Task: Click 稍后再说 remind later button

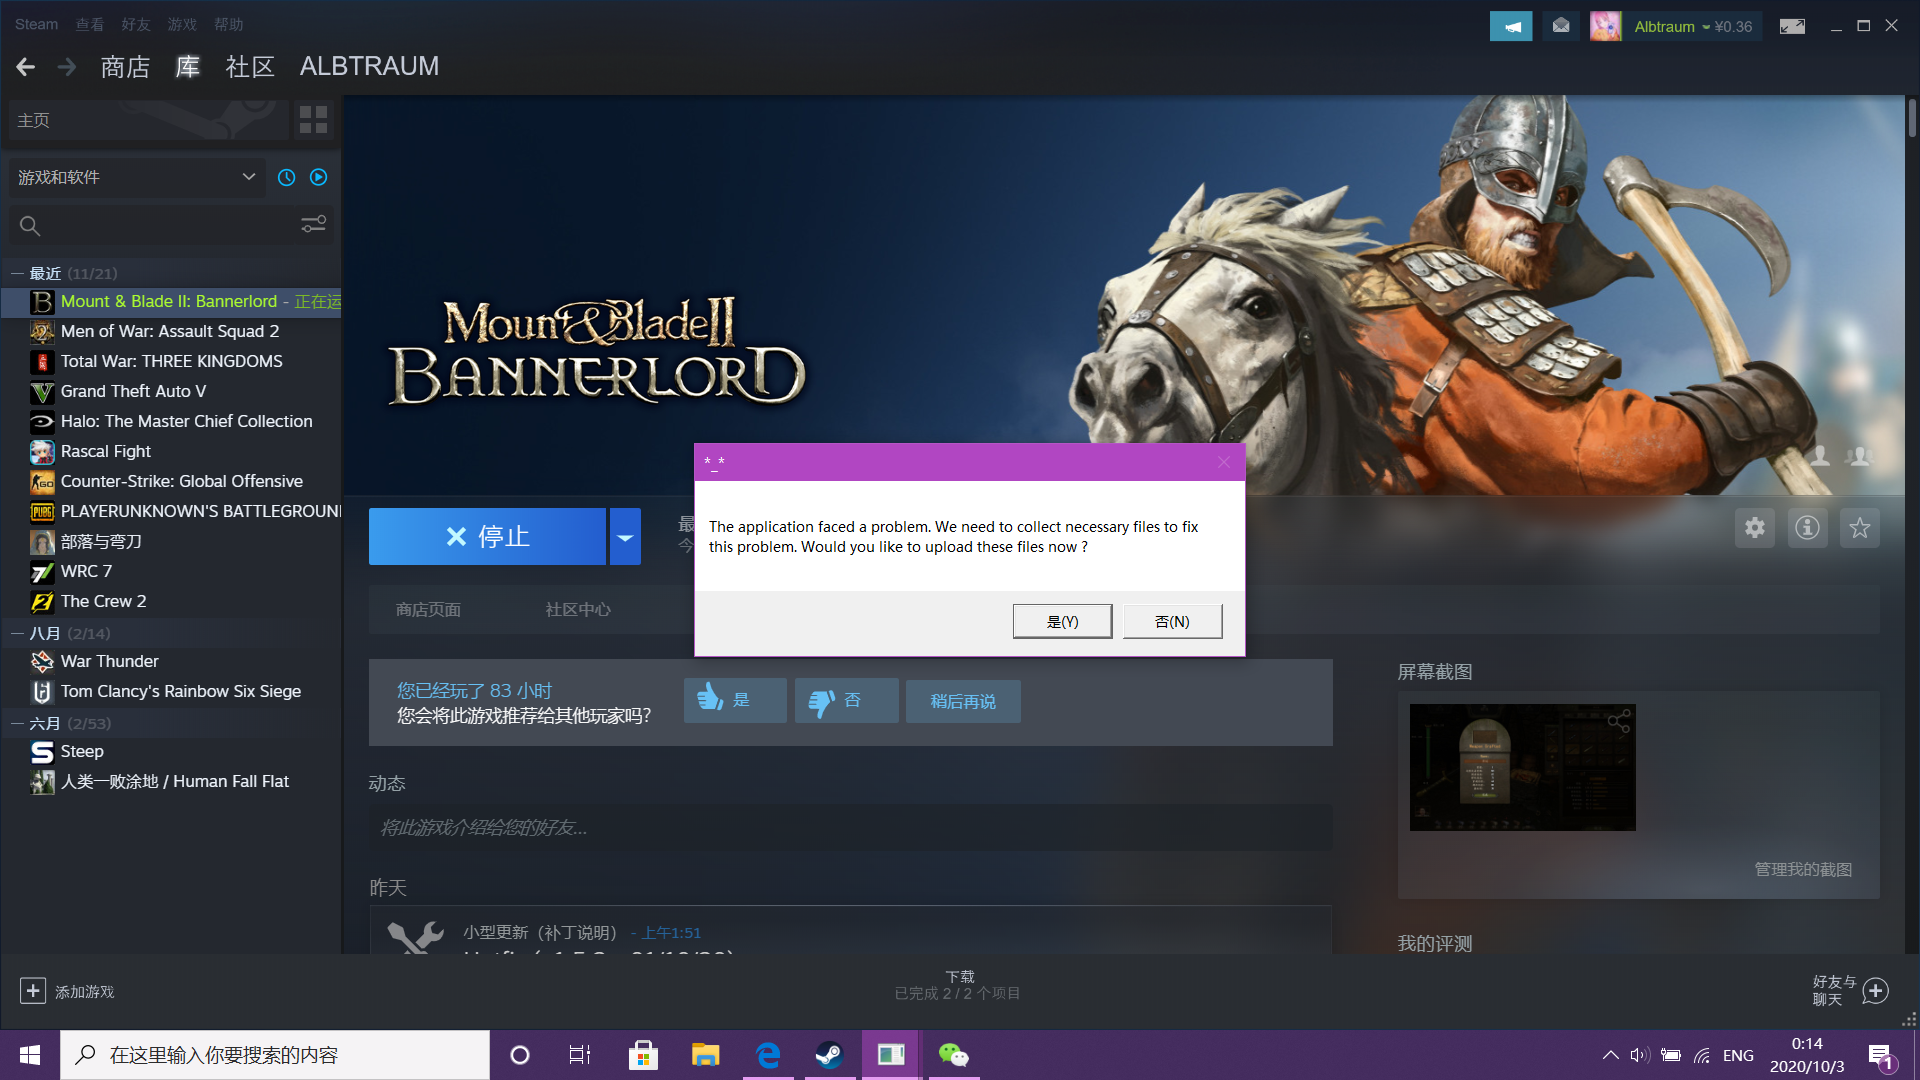Action: click(963, 701)
